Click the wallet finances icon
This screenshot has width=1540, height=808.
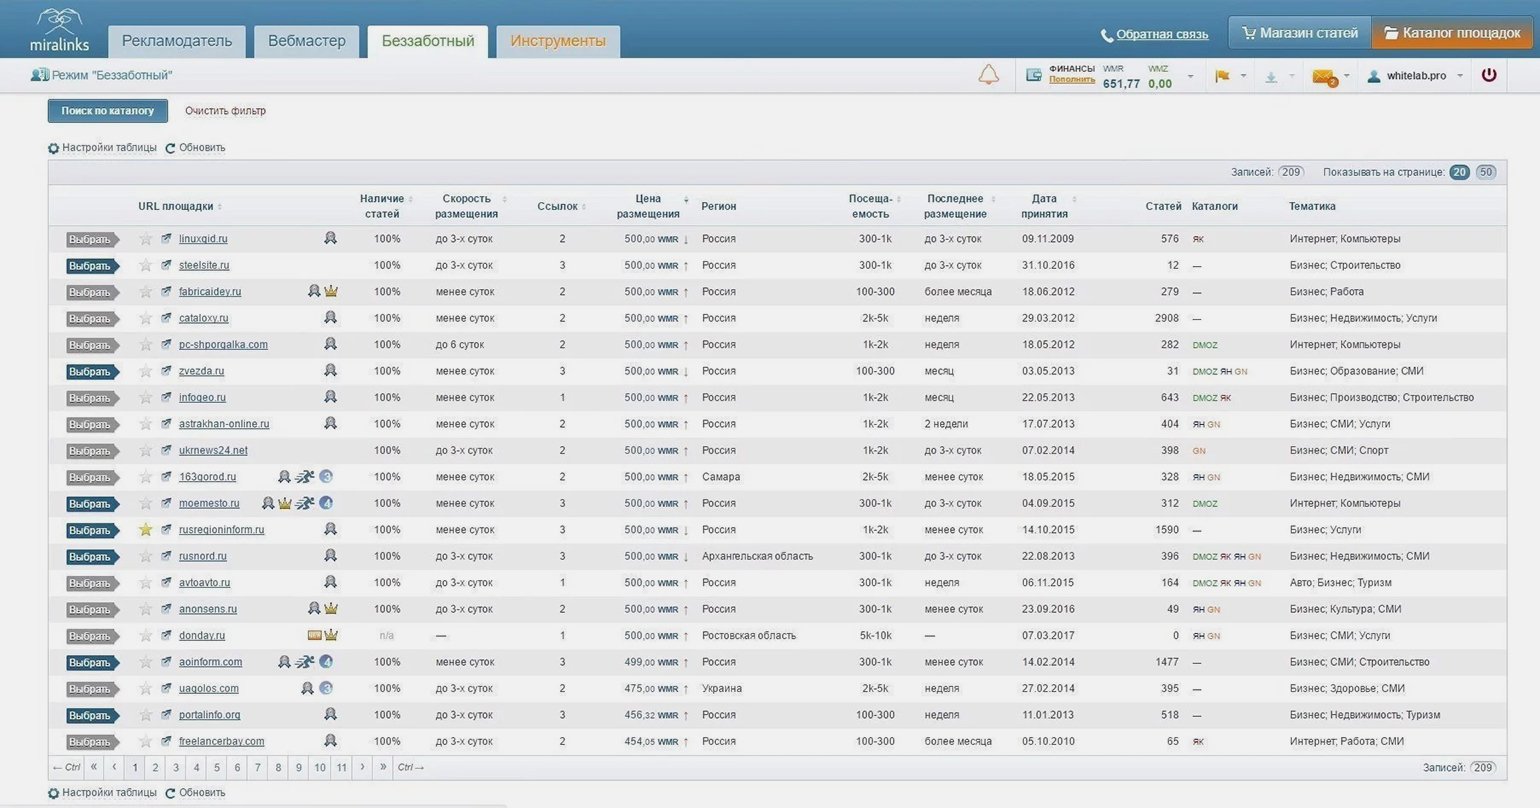click(1034, 75)
